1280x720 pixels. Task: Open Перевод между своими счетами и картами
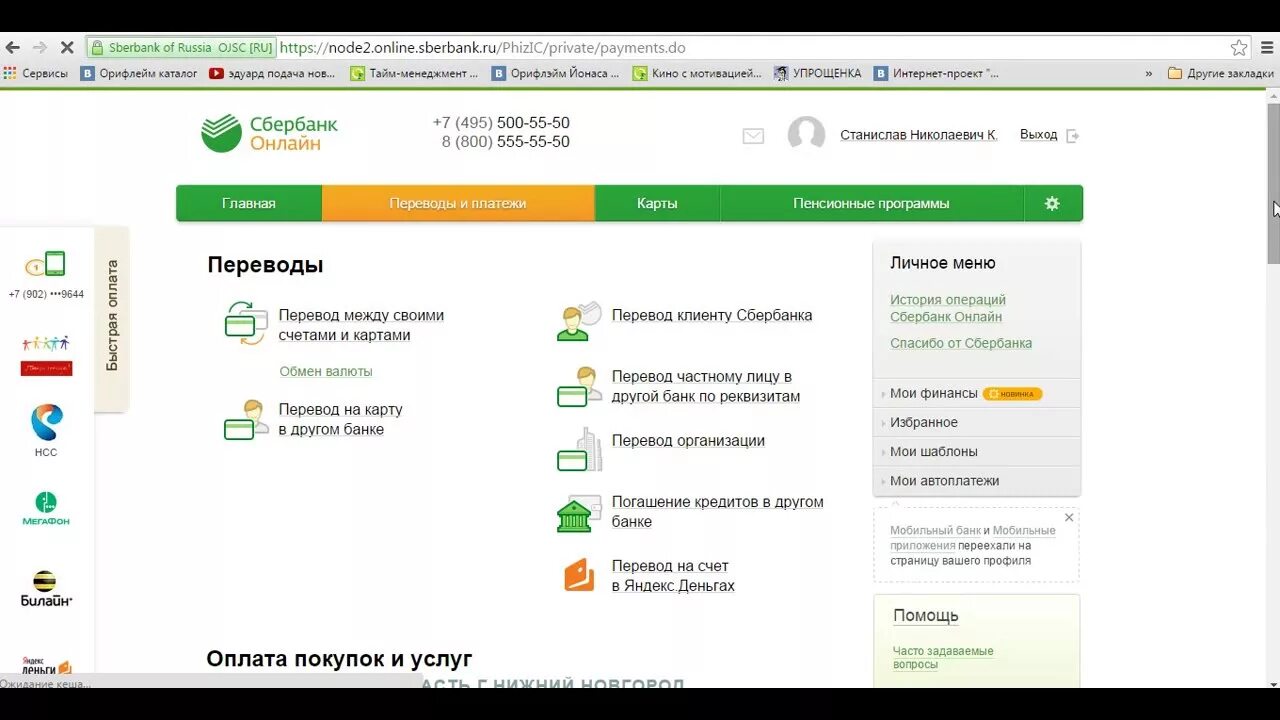[x=361, y=325]
